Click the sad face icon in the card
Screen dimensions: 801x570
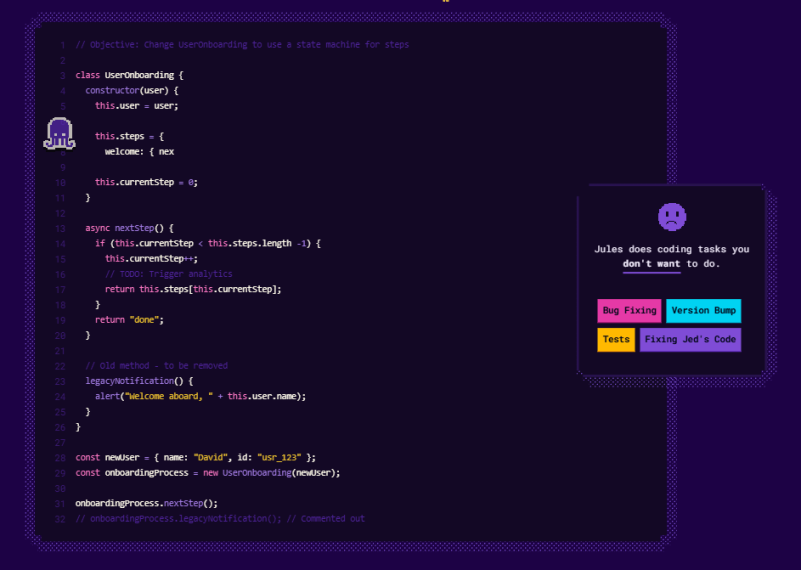tap(672, 217)
